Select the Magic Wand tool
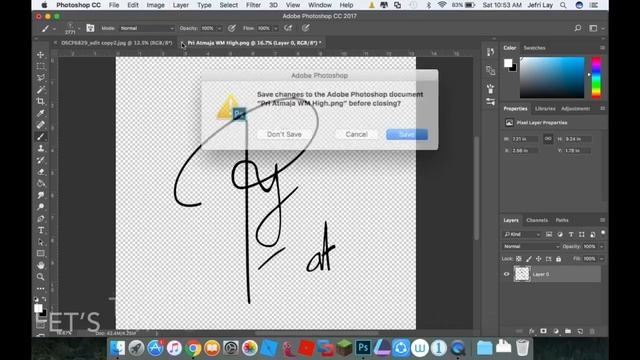 coord(40,90)
